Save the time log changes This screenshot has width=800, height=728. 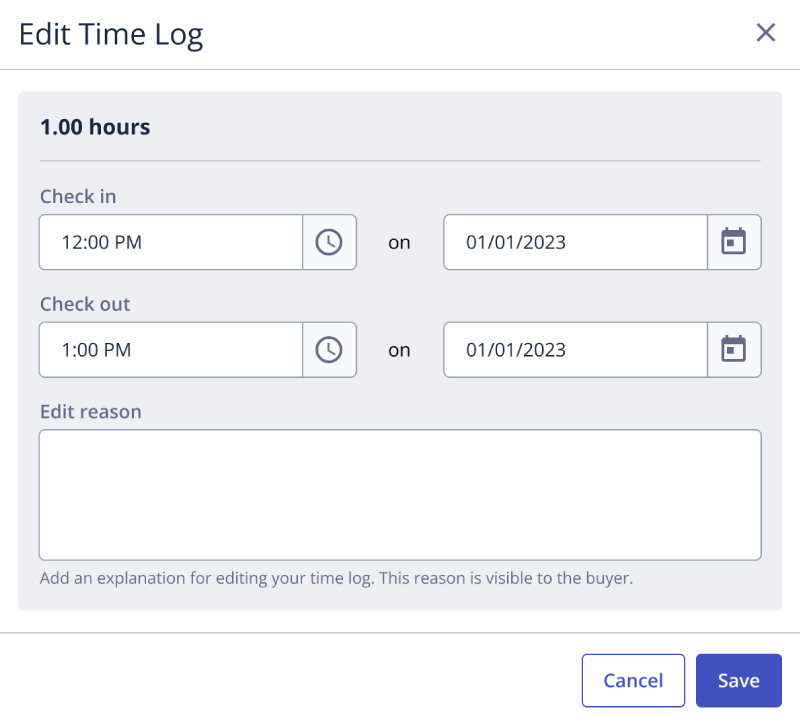[x=738, y=681]
